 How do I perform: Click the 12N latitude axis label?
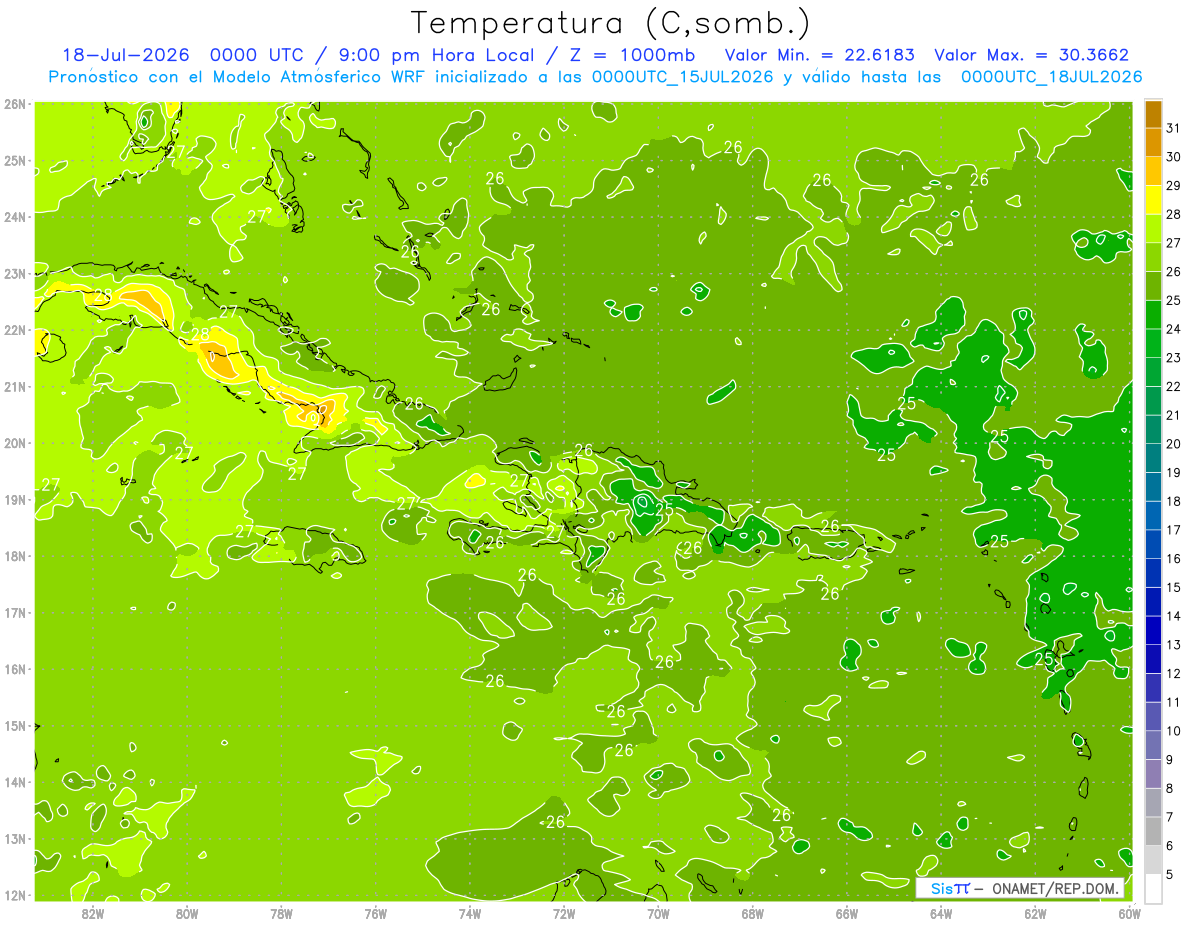pyautogui.click(x=15, y=895)
